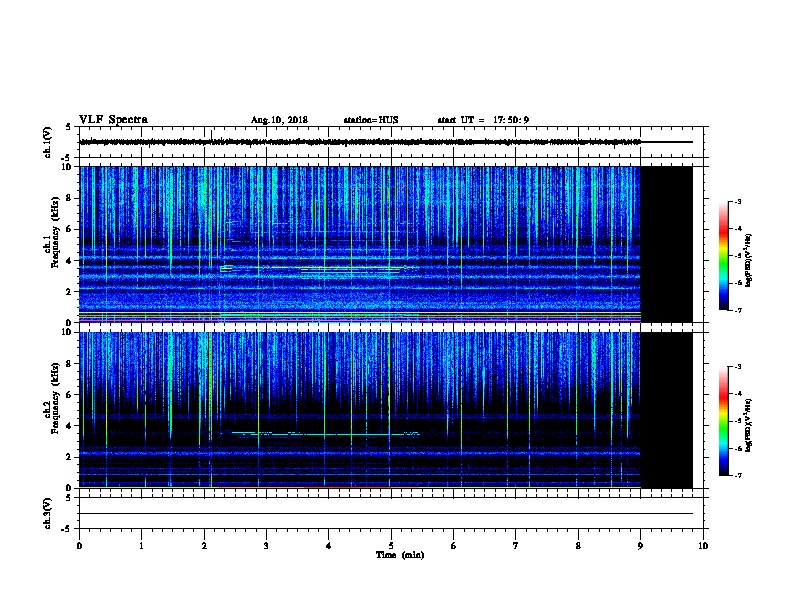Click the time axis tick label "10"

pos(703,545)
